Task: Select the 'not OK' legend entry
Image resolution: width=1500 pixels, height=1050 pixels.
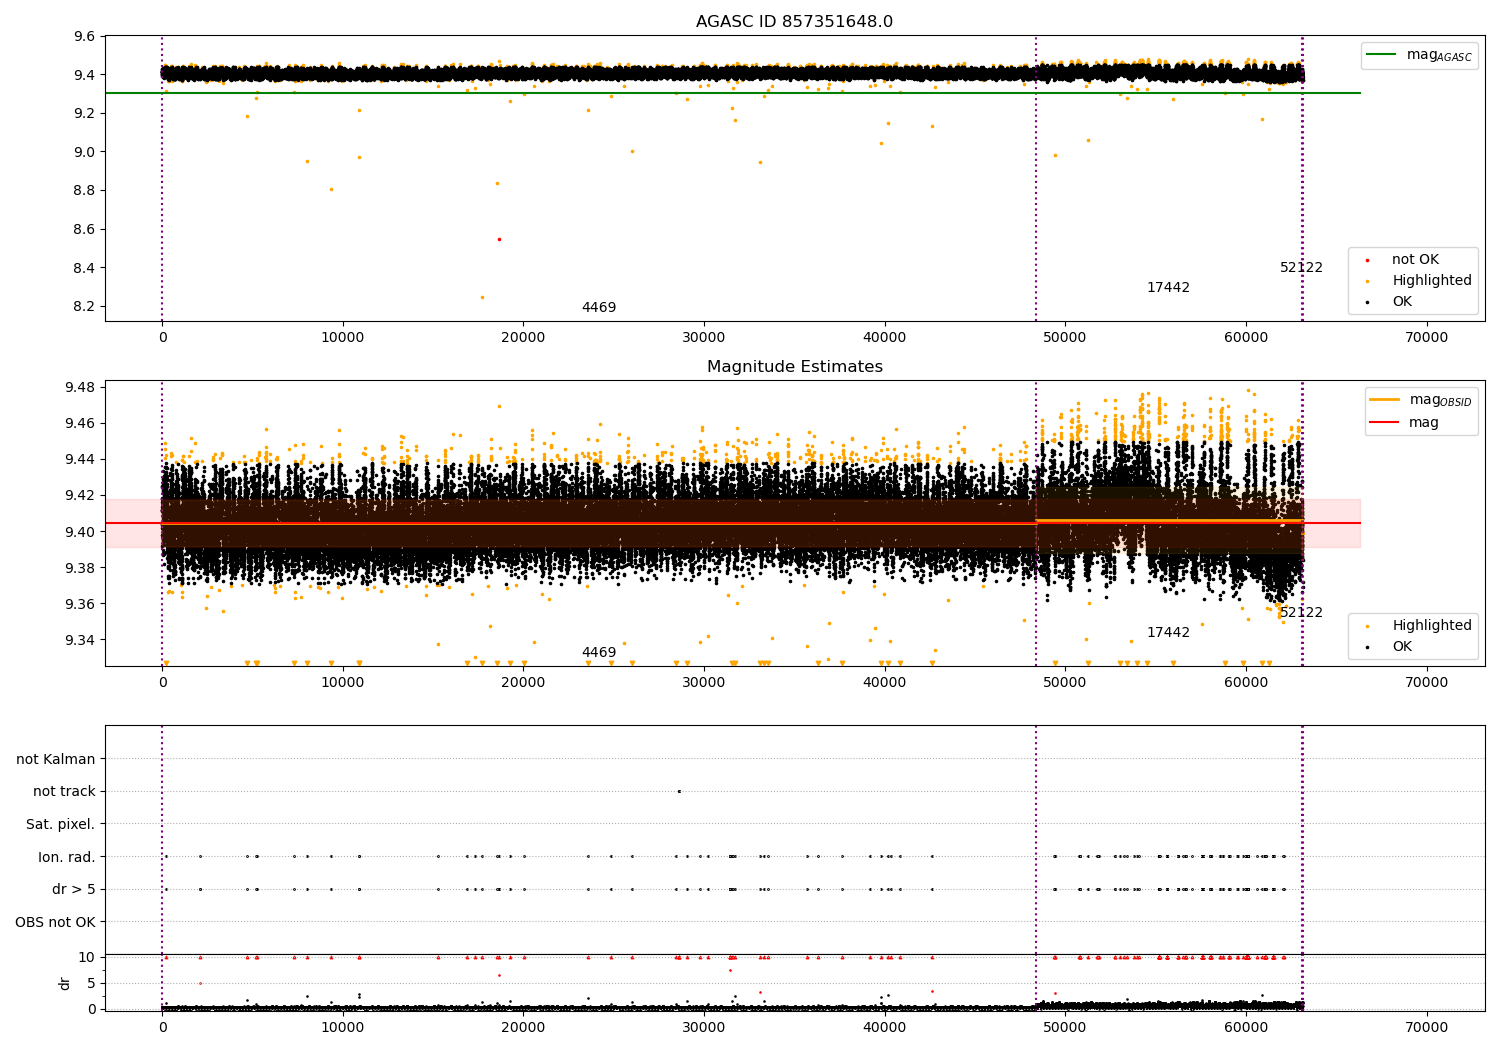Action: coord(1415,260)
